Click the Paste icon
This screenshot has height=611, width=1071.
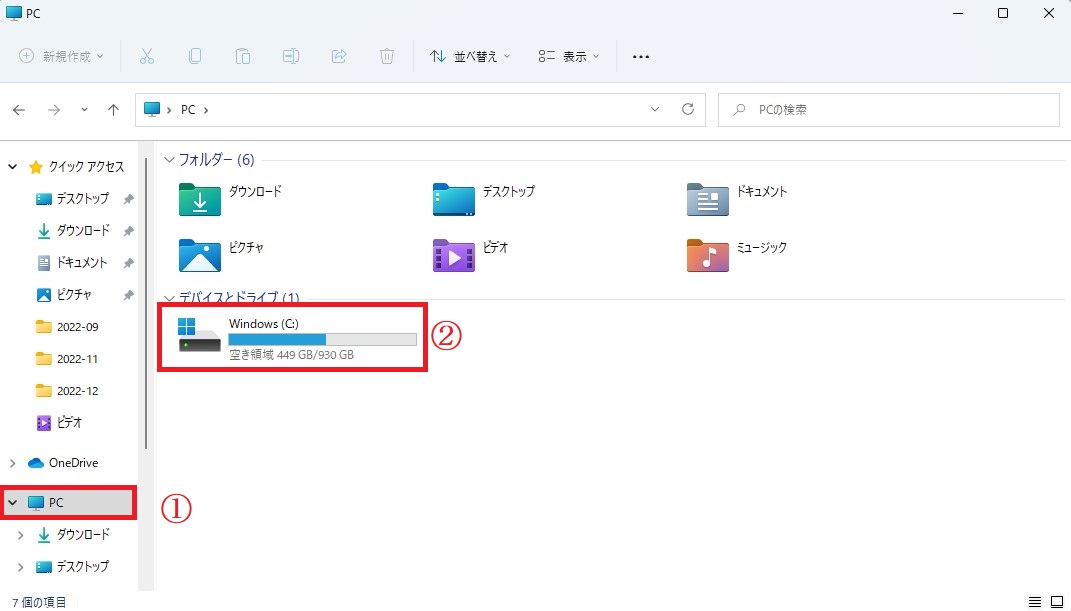[243, 56]
